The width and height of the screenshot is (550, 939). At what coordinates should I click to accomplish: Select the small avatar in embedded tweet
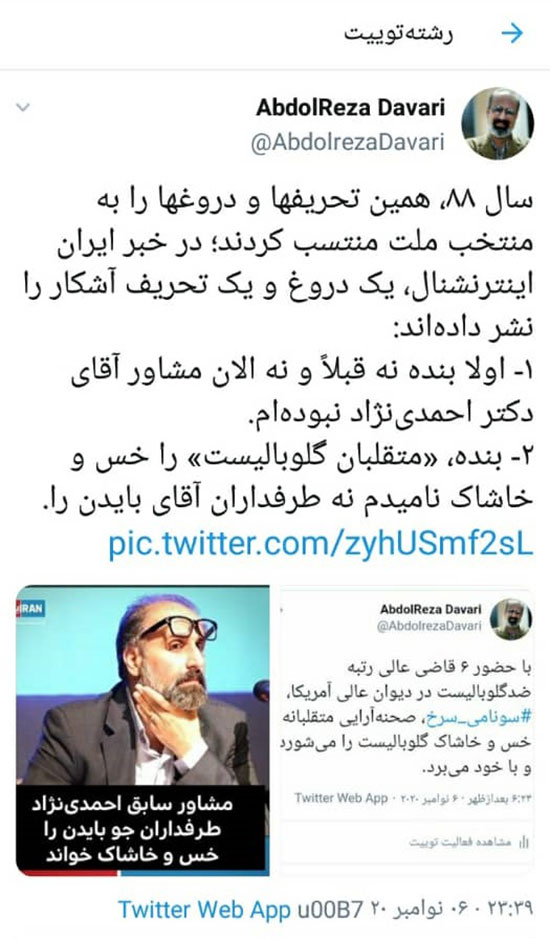coord(510,619)
